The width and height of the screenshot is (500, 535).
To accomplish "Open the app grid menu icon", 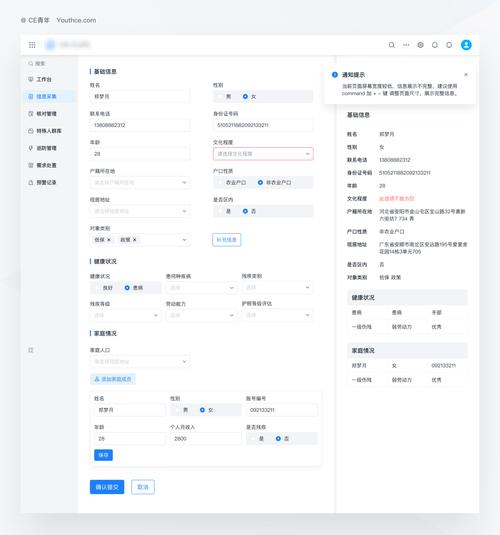I will (x=32, y=45).
